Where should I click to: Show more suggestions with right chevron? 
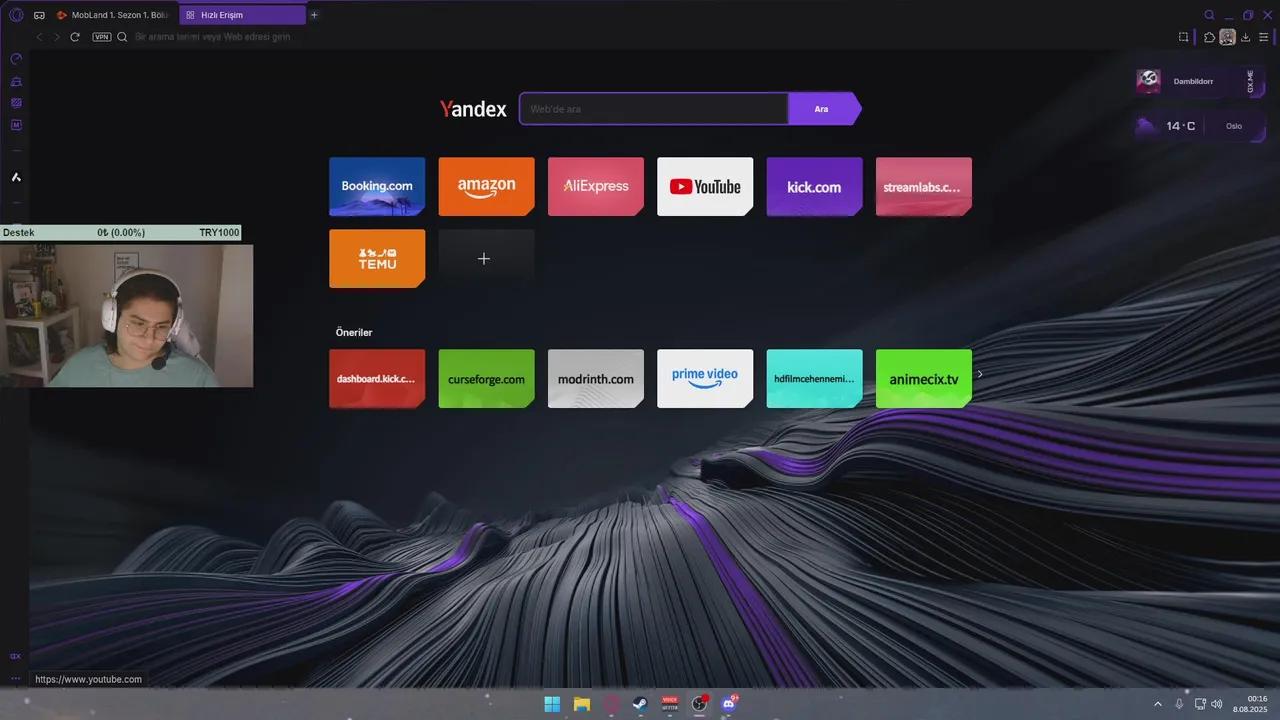click(x=980, y=375)
